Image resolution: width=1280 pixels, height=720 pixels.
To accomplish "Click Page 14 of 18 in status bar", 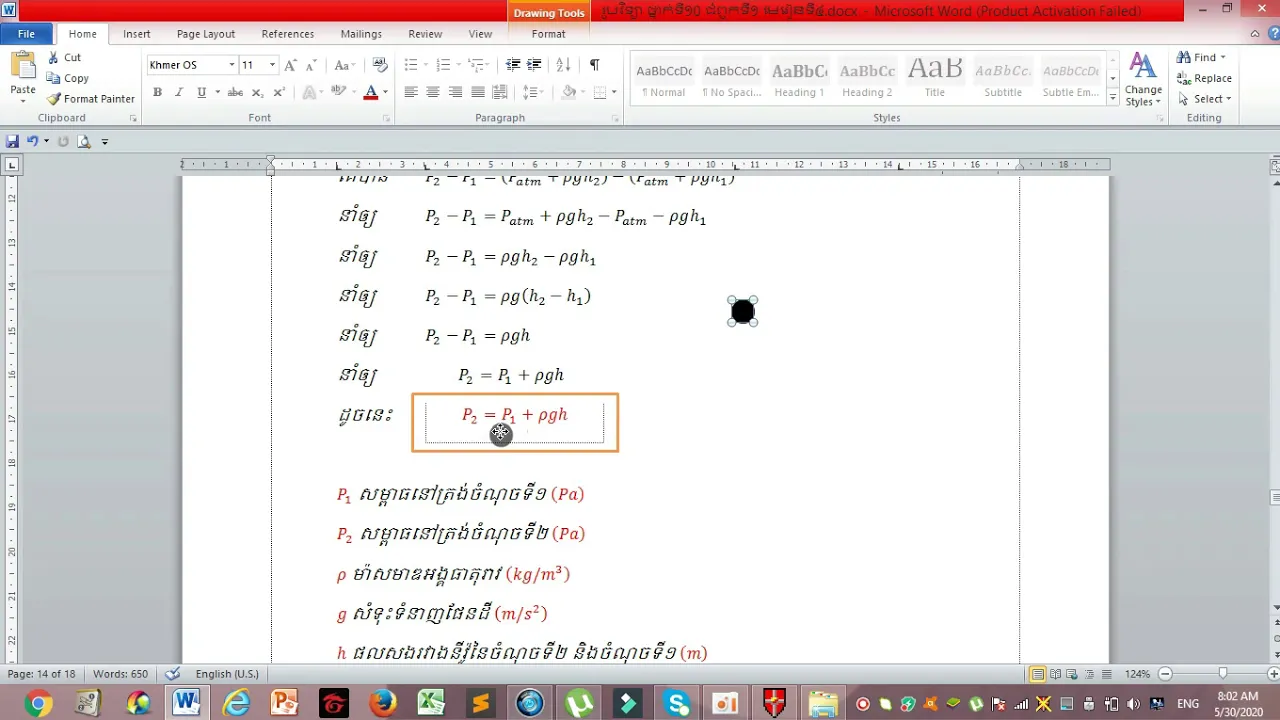I will click(x=42, y=674).
